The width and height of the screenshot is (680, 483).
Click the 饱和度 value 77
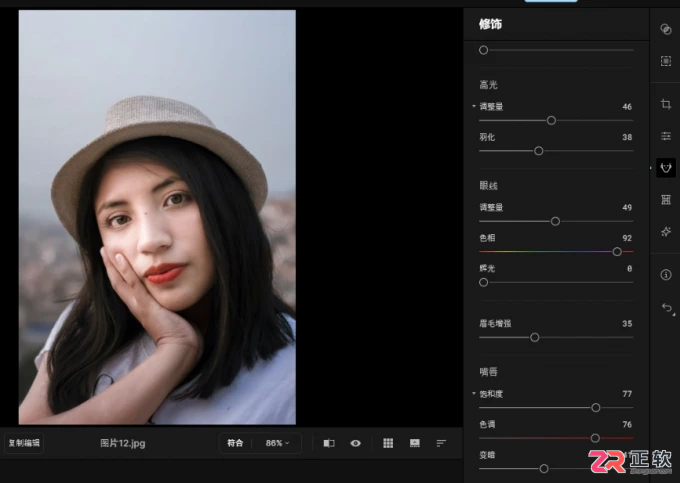[x=627, y=394]
